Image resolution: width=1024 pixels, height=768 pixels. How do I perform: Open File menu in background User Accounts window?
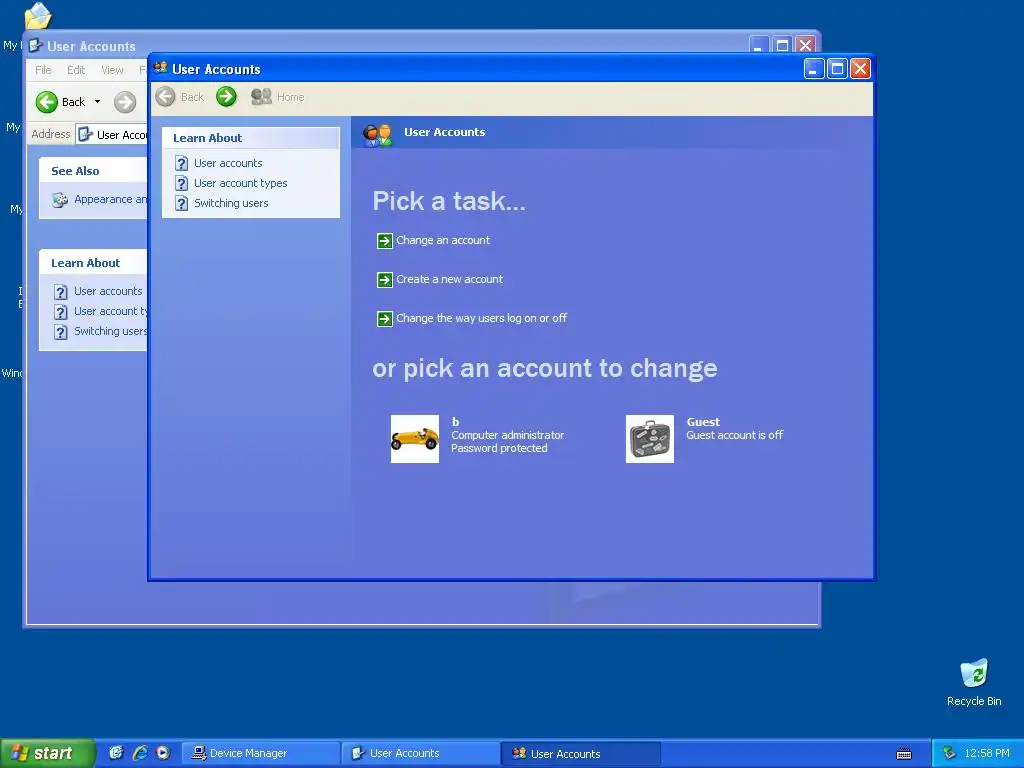point(43,70)
